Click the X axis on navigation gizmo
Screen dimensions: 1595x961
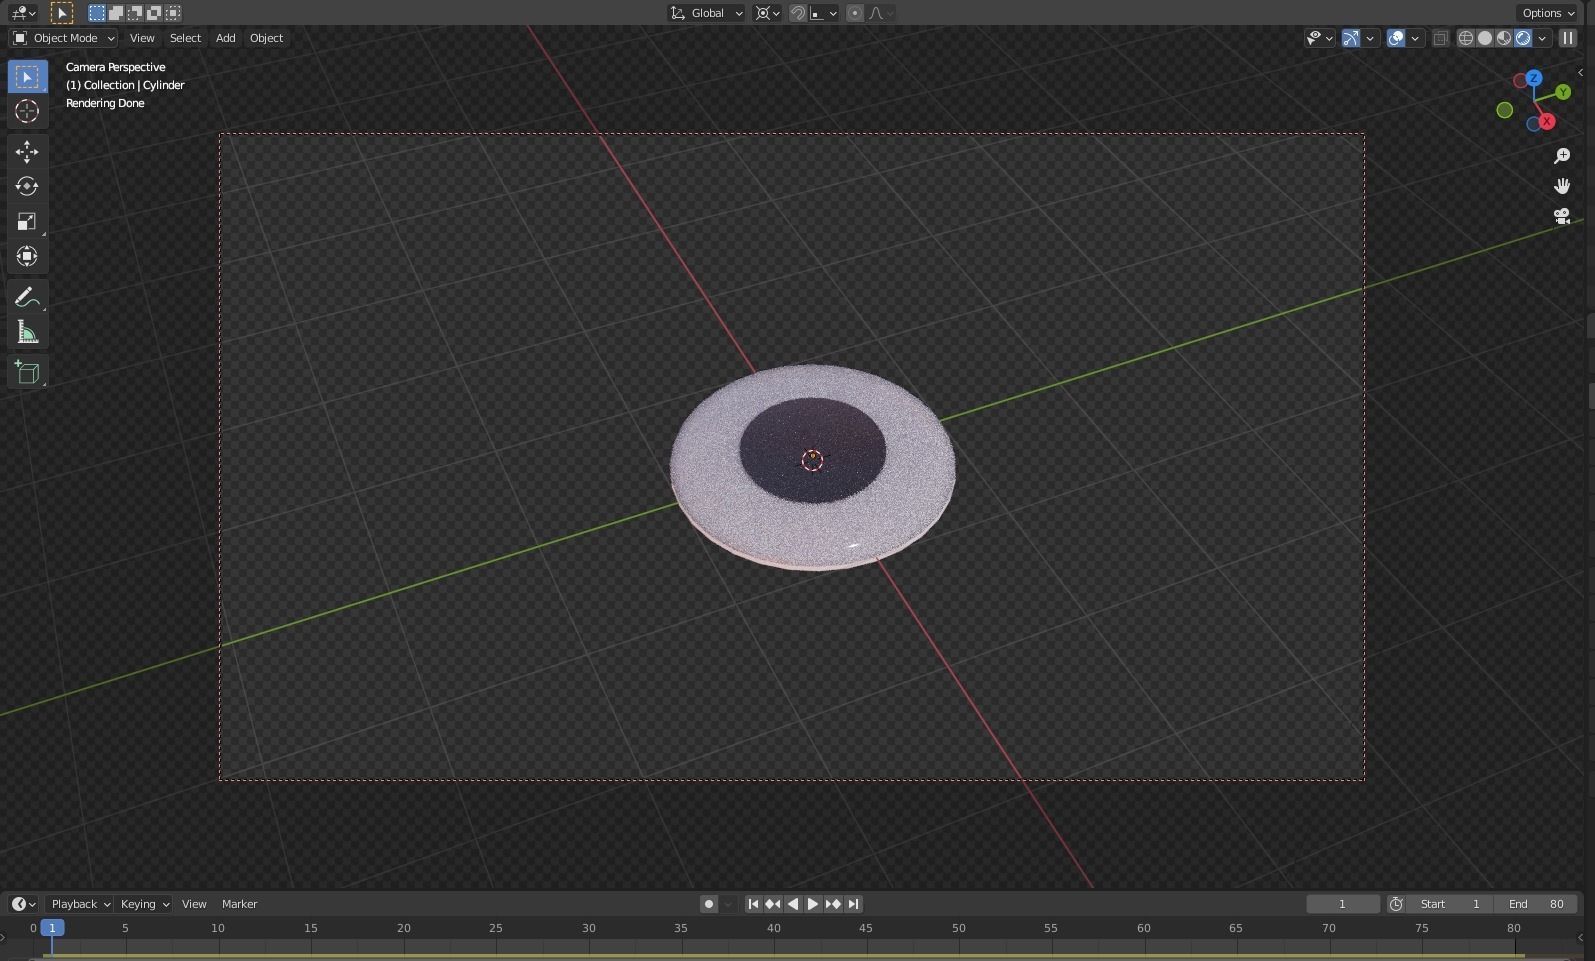[1547, 121]
